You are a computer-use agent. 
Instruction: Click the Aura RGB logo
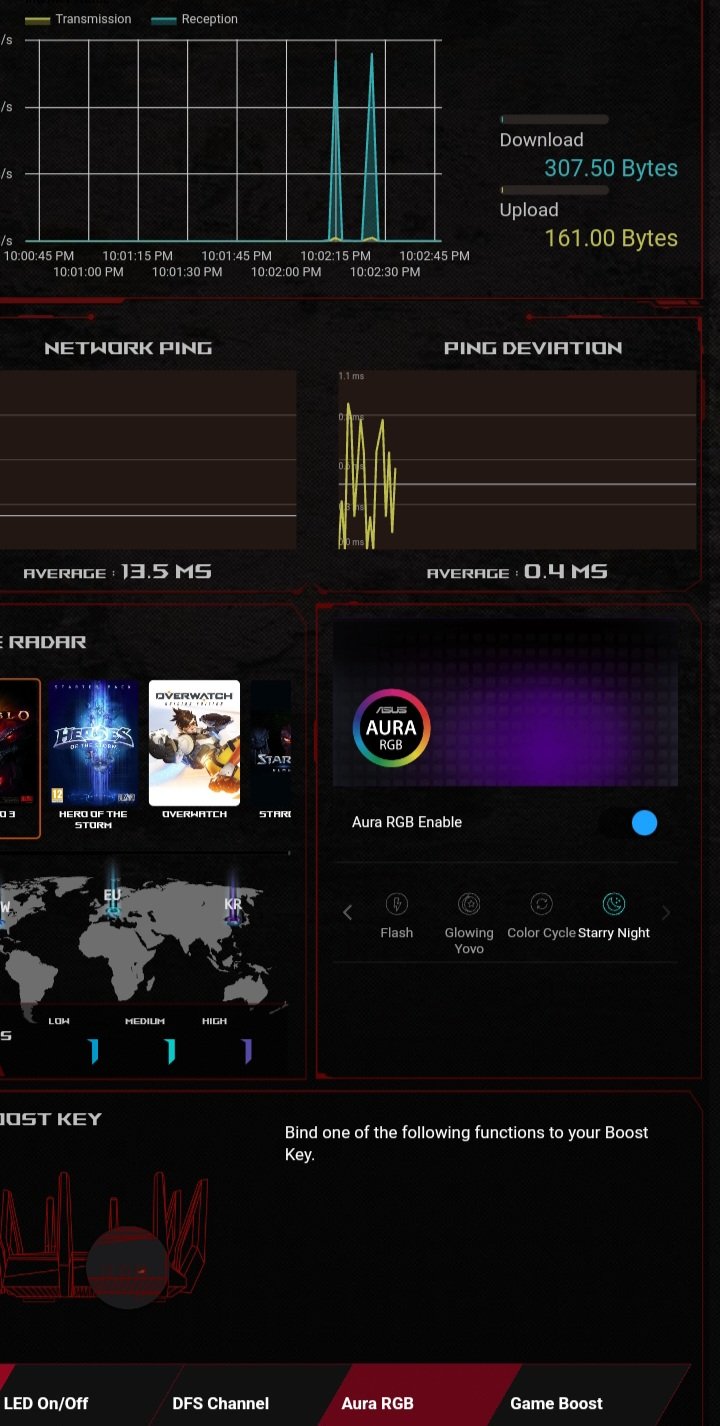(x=391, y=727)
